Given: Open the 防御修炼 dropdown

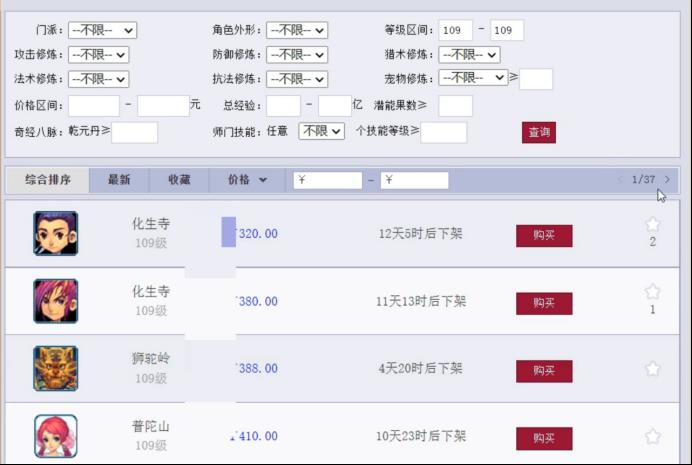Looking at the screenshot, I should point(297,55).
